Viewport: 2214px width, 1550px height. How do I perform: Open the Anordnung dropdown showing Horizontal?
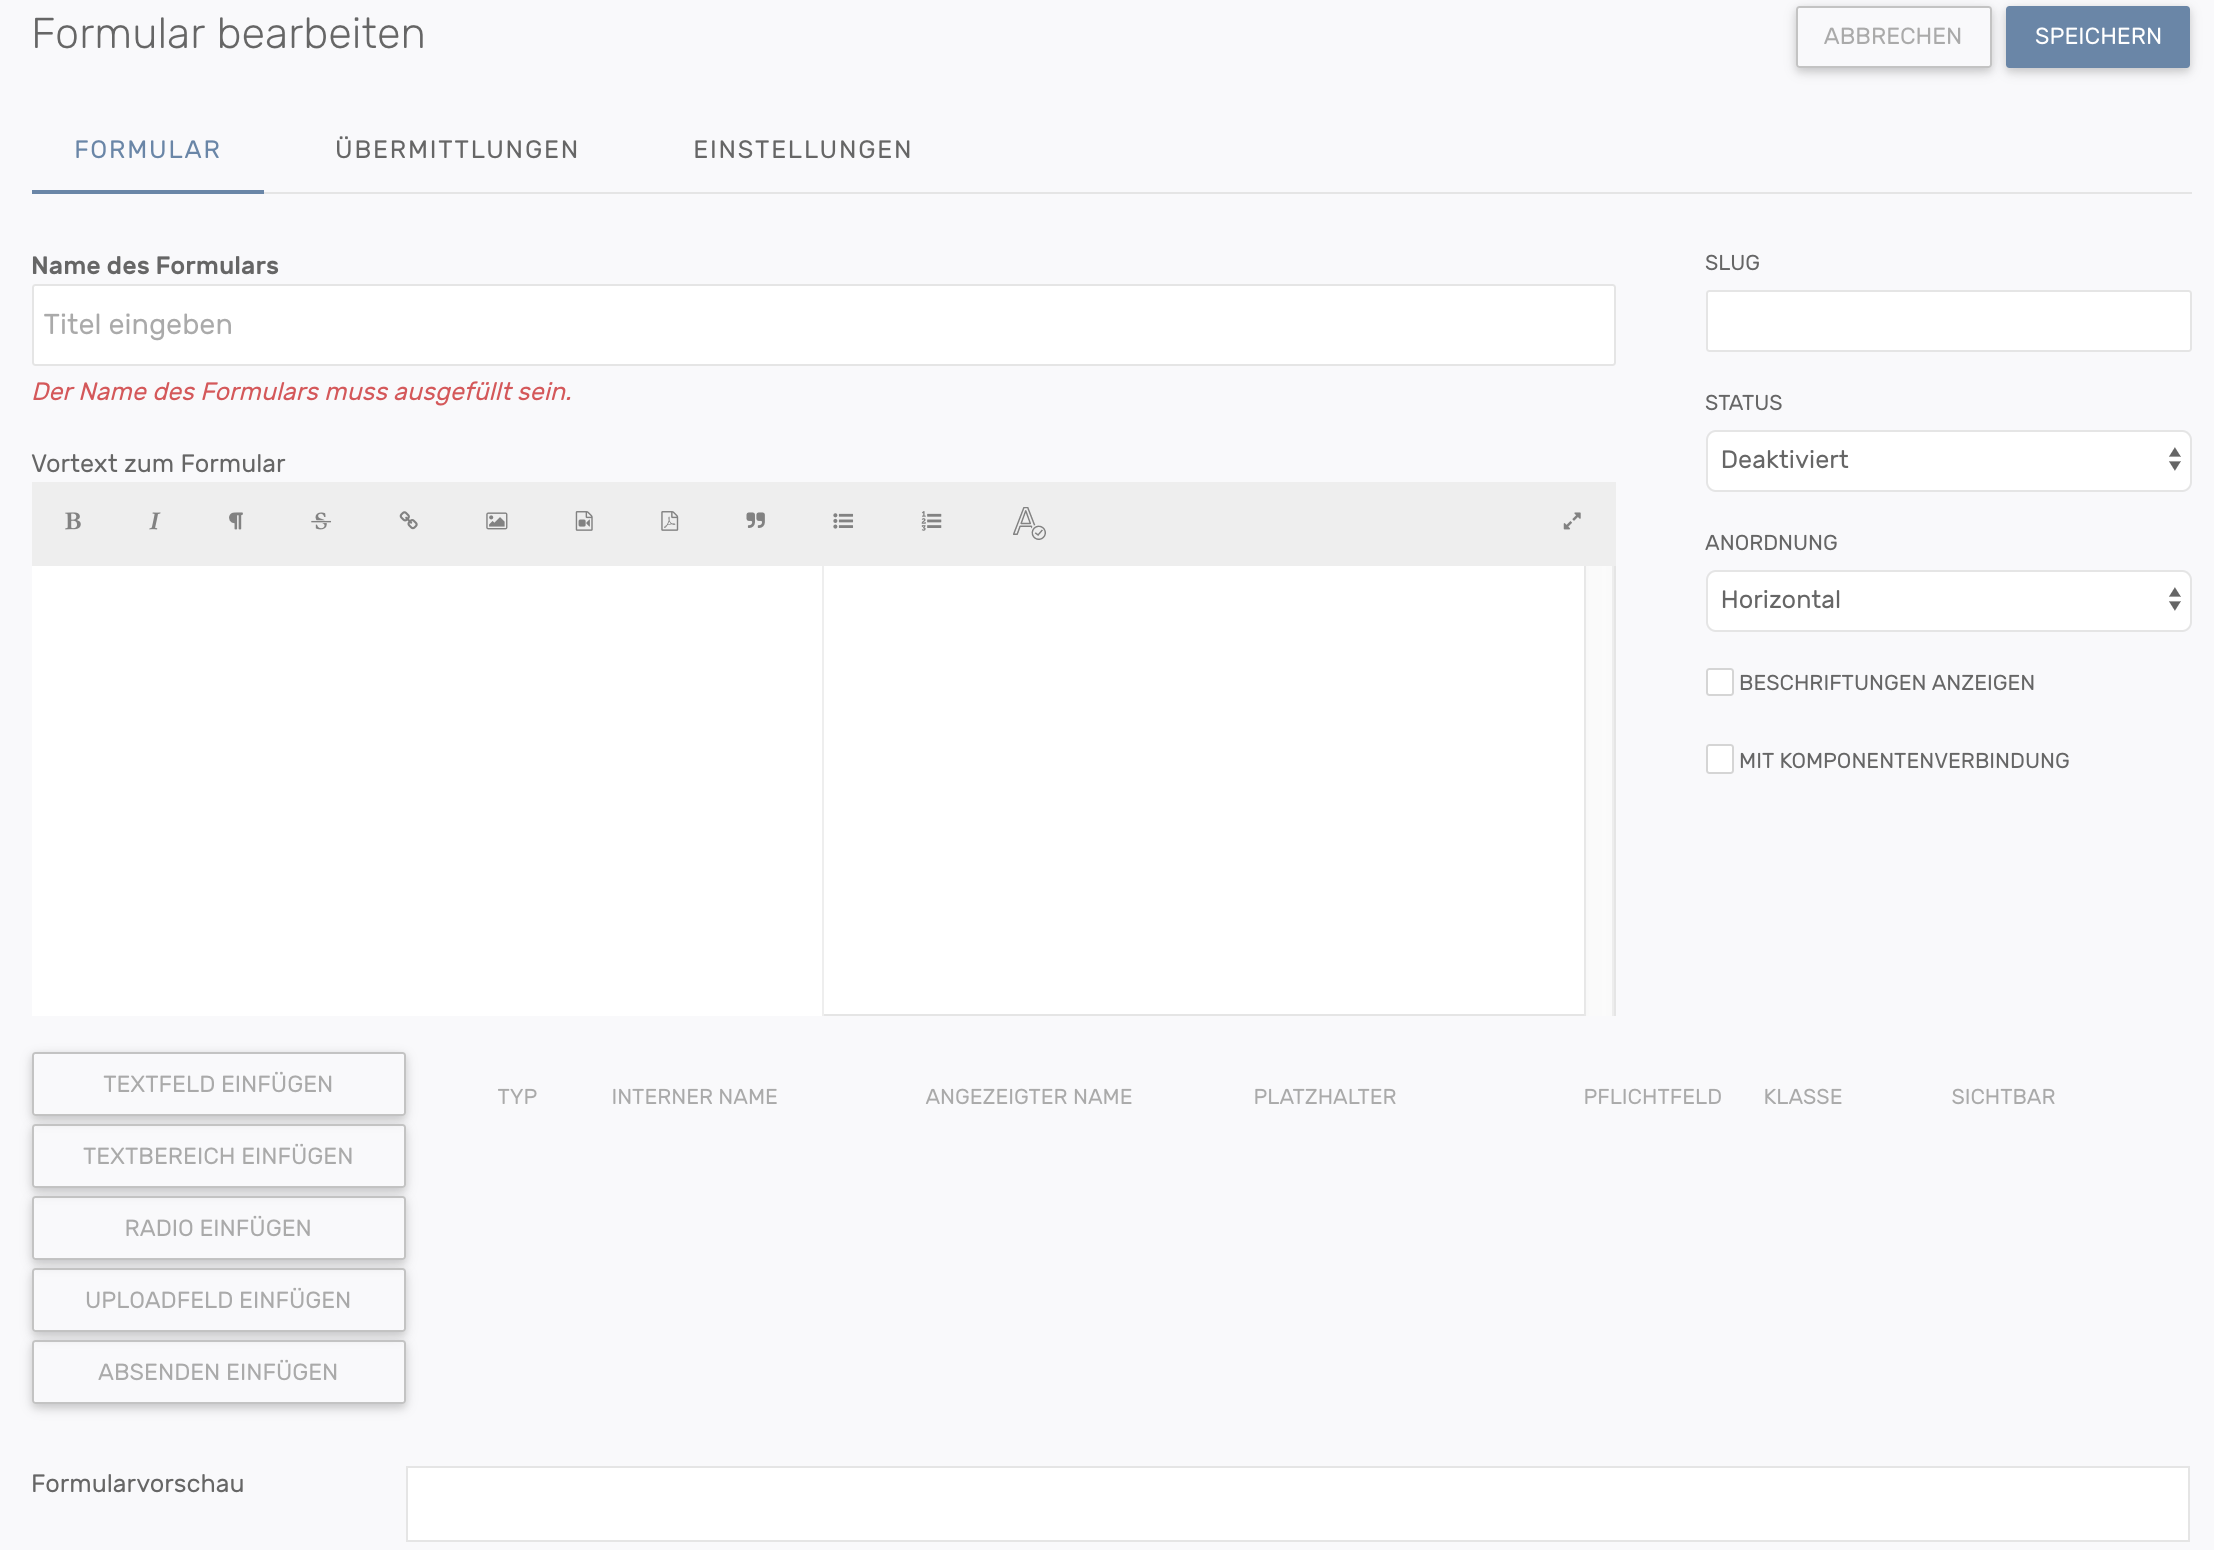click(1947, 600)
